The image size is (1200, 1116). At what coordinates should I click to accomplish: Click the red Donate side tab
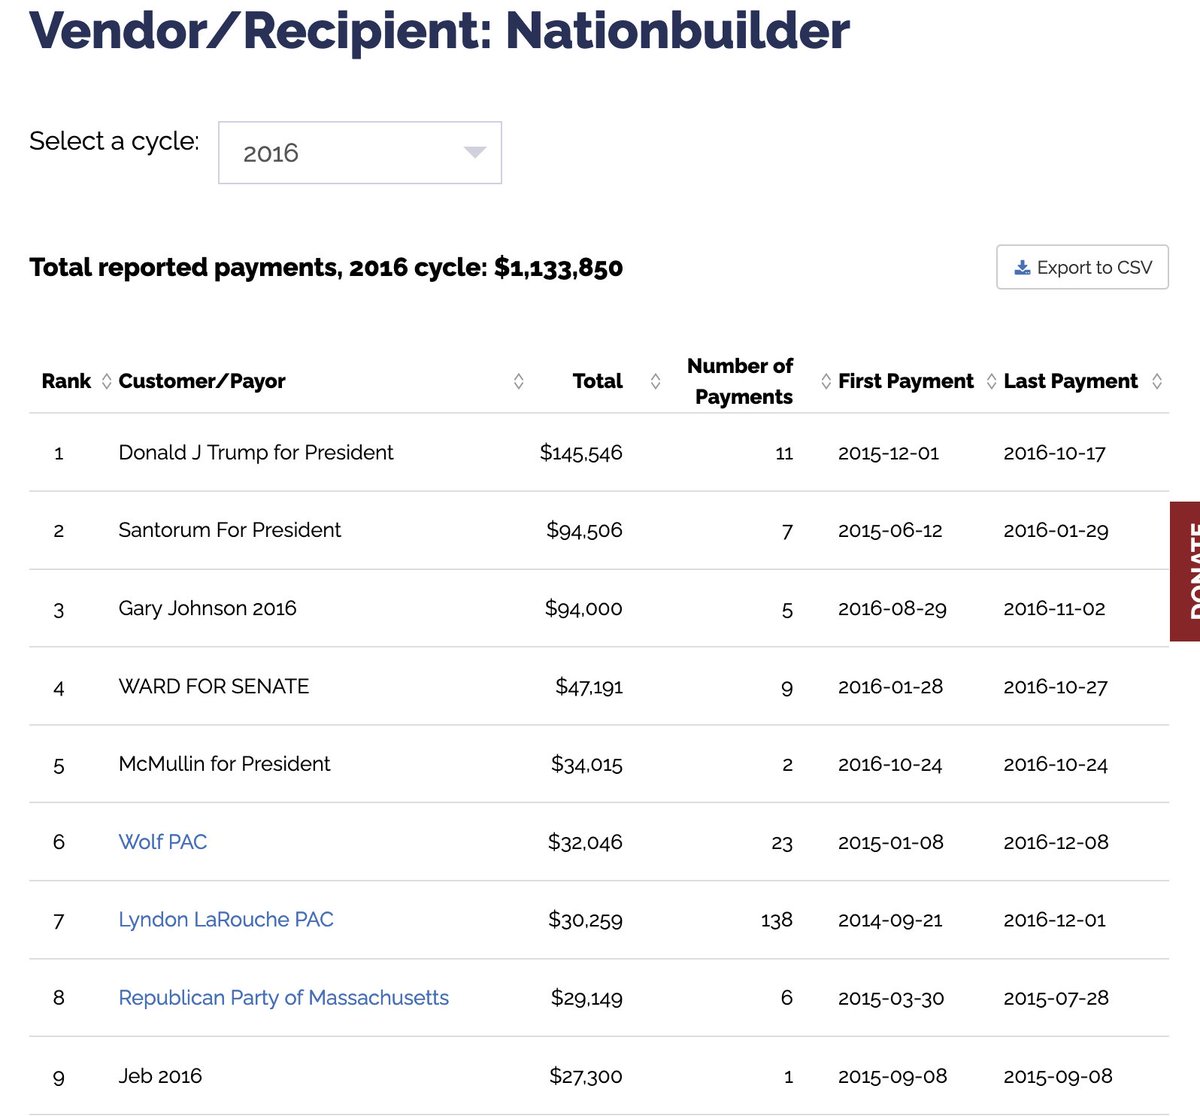pyautogui.click(x=1185, y=571)
